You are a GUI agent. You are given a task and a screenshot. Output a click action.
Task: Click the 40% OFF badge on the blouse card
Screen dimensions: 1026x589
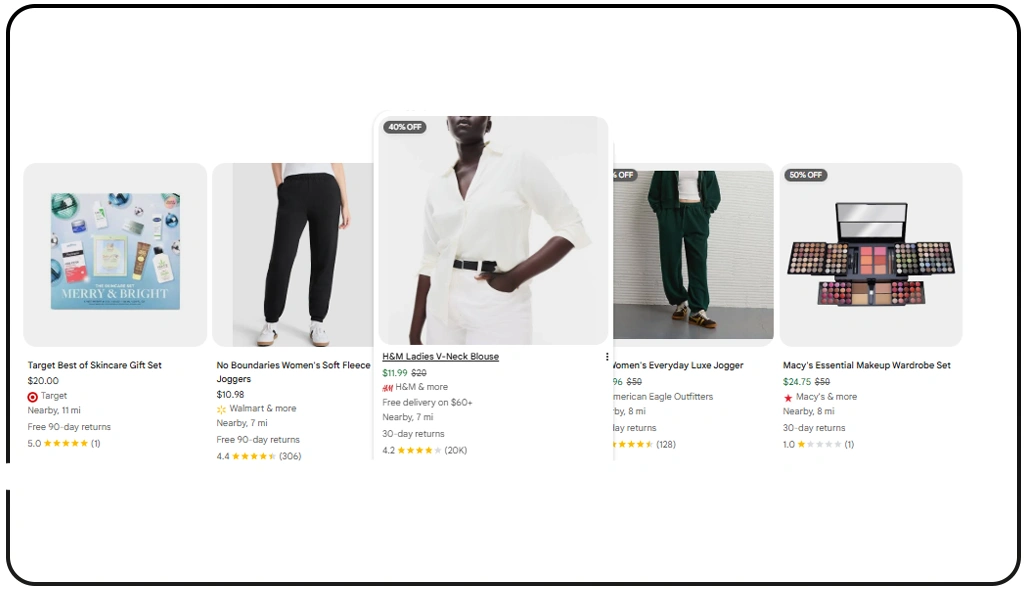coord(404,127)
